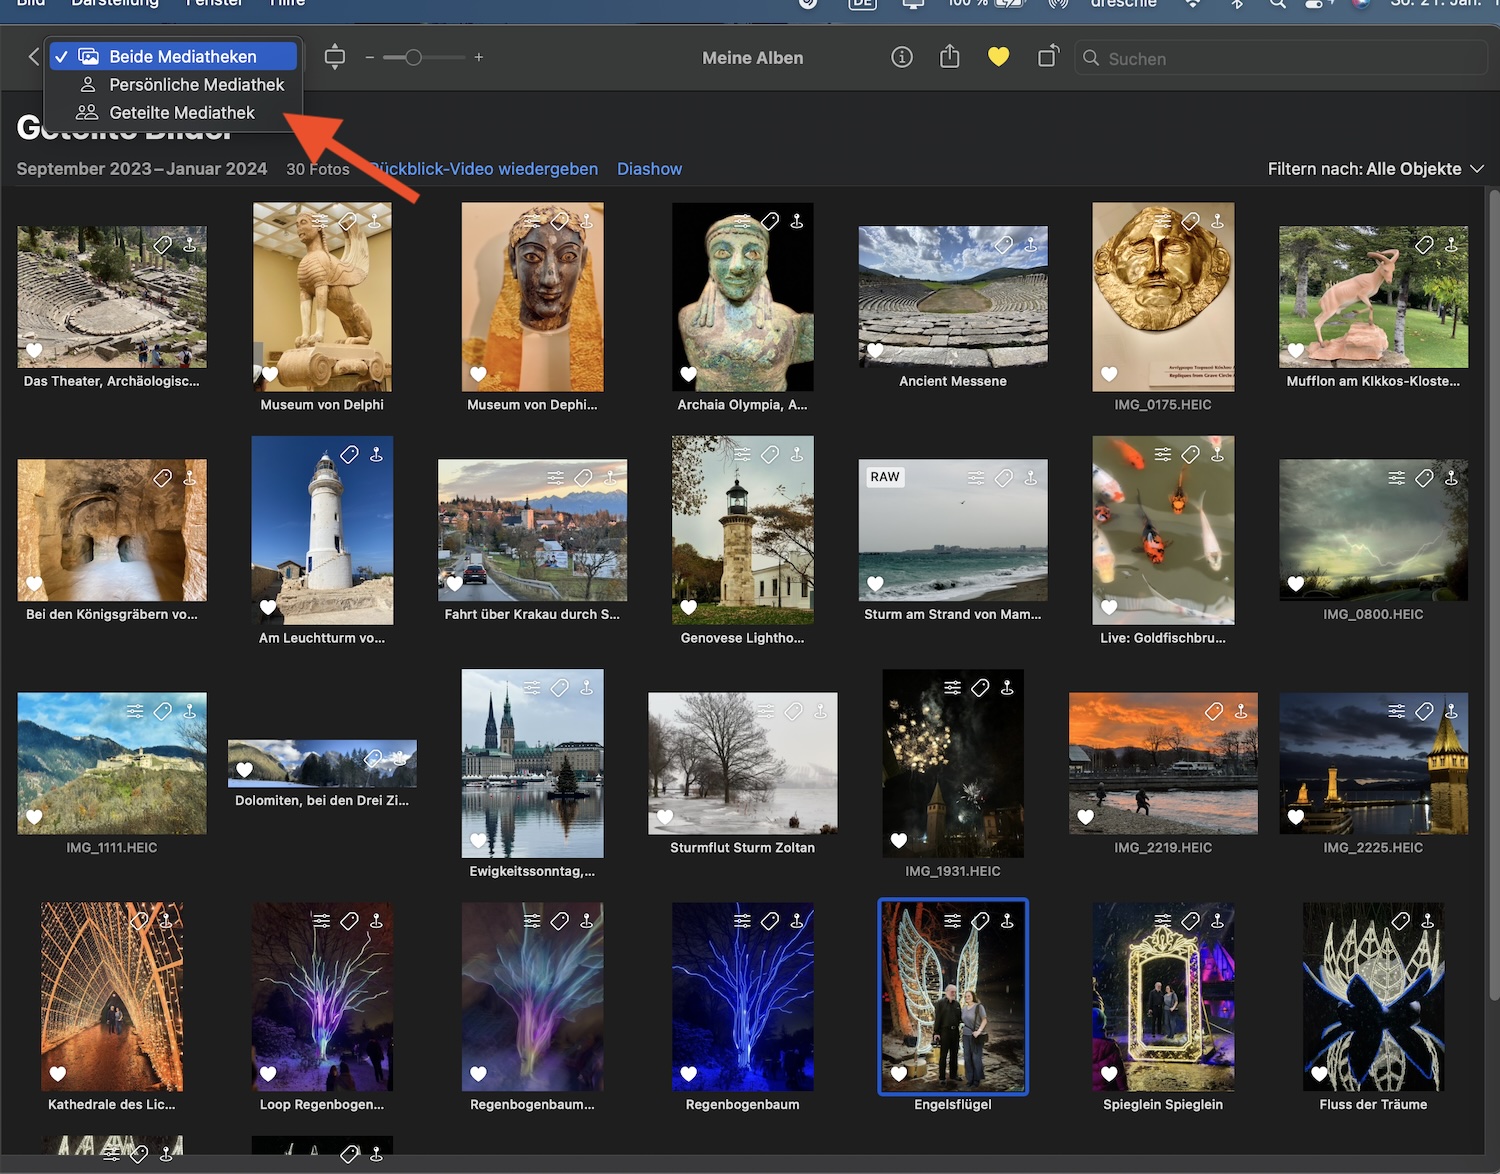
Task: Click the keyword tag icon on the Engelsflügel photo
Action: [980, 921]
